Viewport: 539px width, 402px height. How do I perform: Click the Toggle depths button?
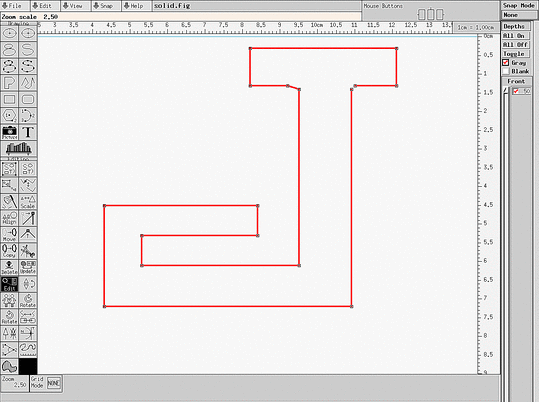coord(515,54)
